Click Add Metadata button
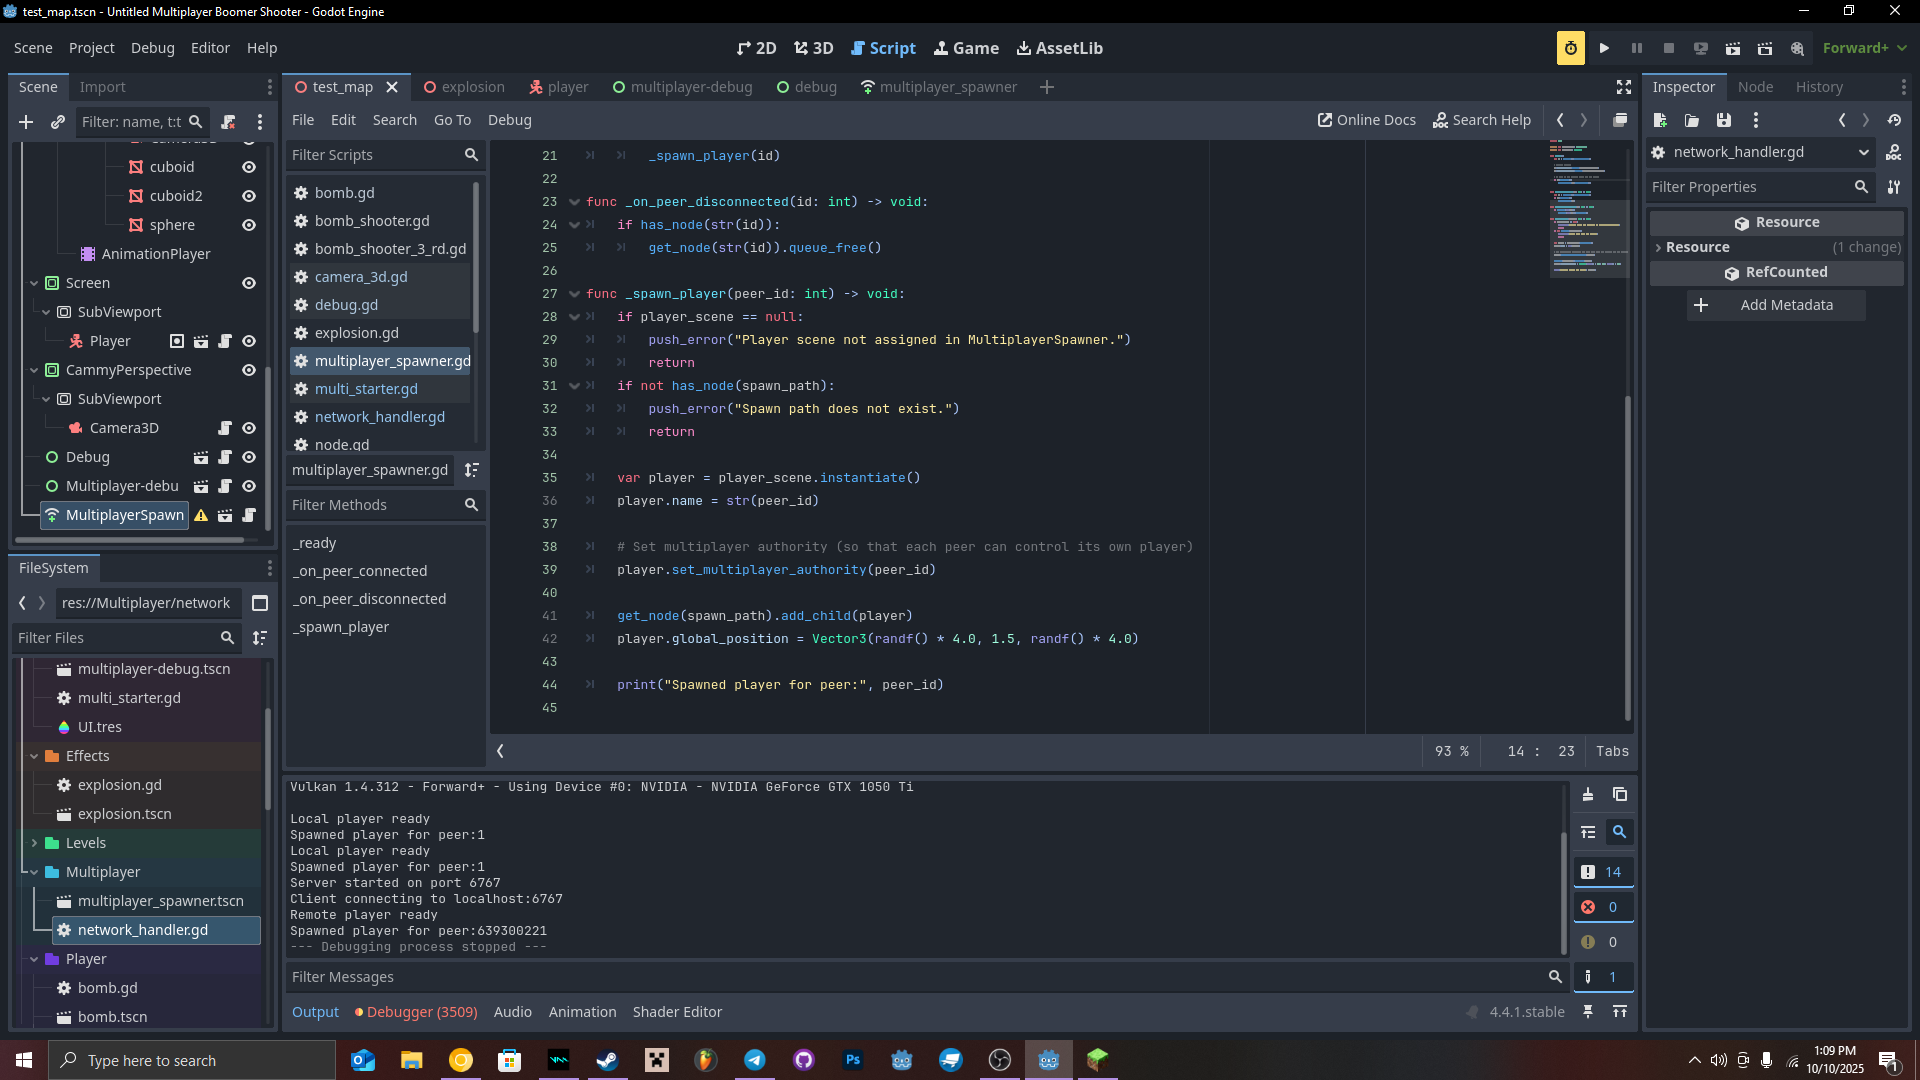This screenshot has height=1080, width=1920. (1776, 305)
